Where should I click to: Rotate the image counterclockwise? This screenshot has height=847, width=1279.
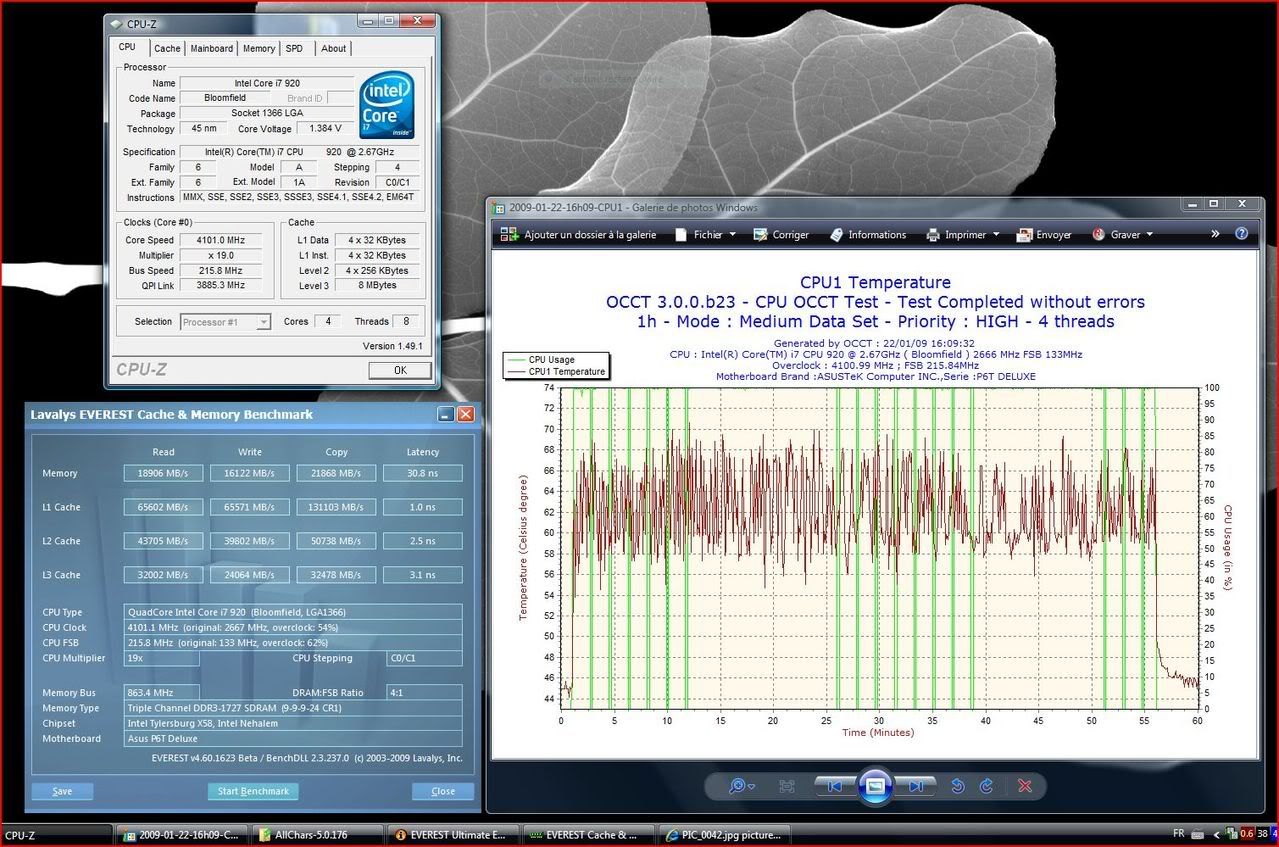pos(957,786)
